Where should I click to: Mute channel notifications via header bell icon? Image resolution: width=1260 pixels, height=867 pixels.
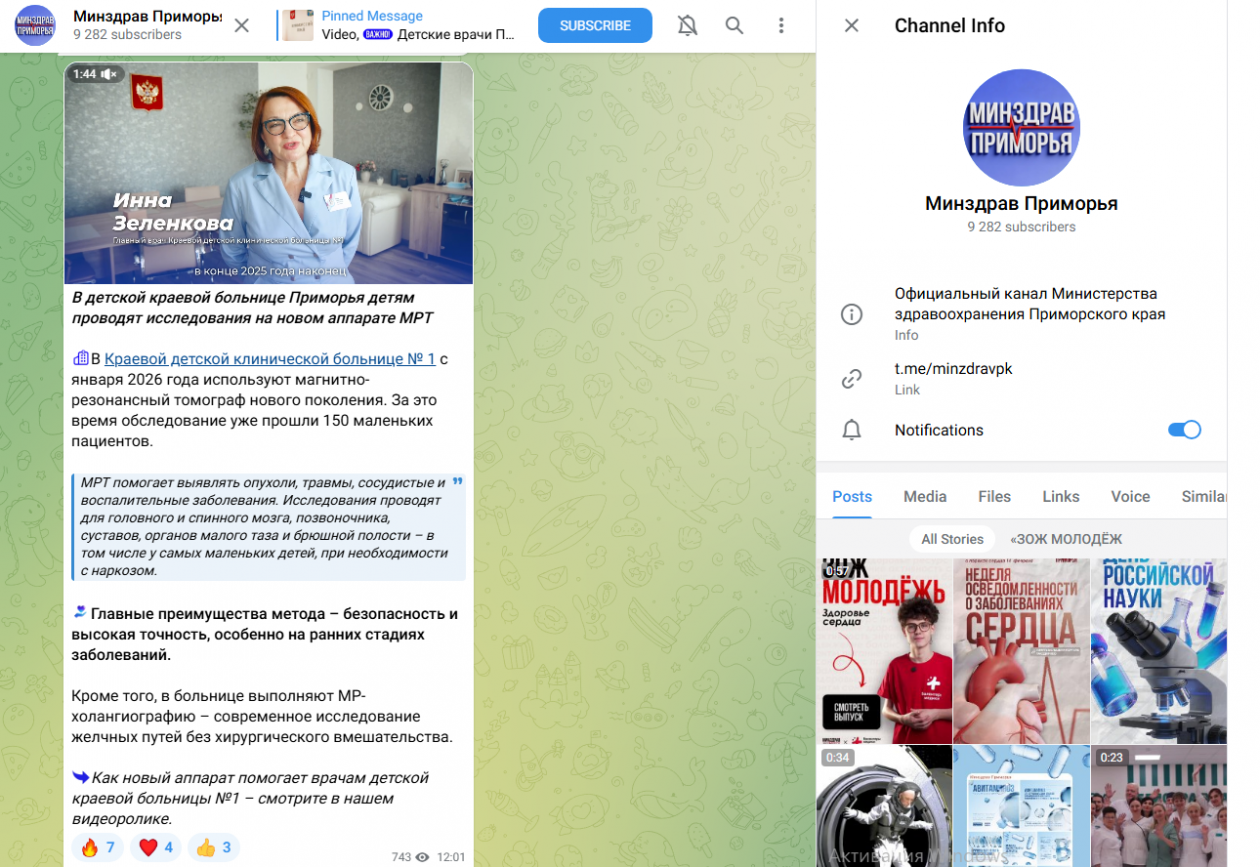[687, 26]
